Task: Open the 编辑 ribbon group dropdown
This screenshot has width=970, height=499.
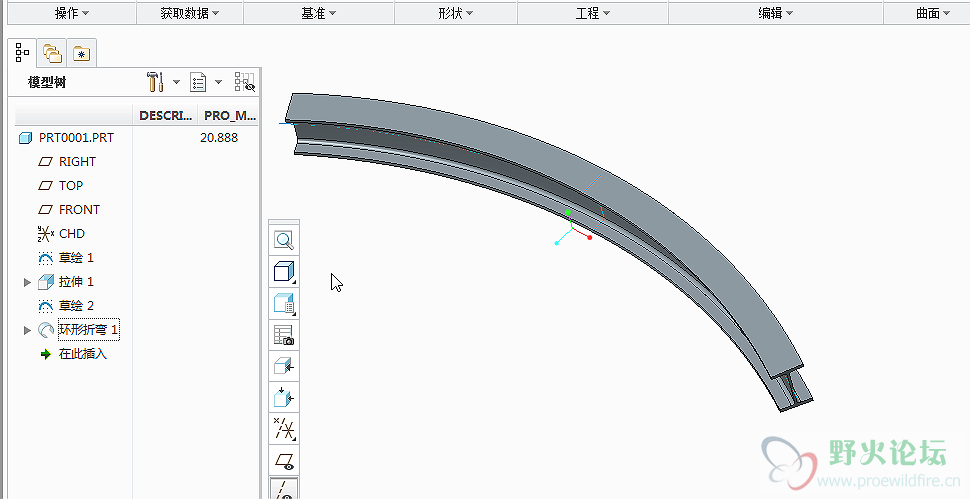Action: tap(776, 13)
